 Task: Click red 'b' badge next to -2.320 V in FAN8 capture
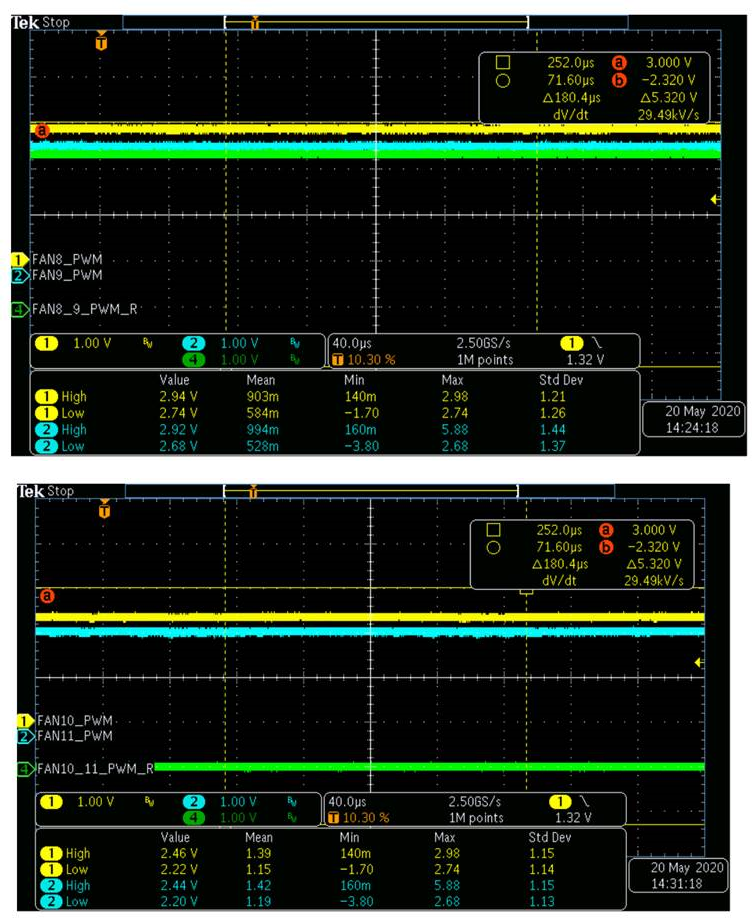[619, 80]
